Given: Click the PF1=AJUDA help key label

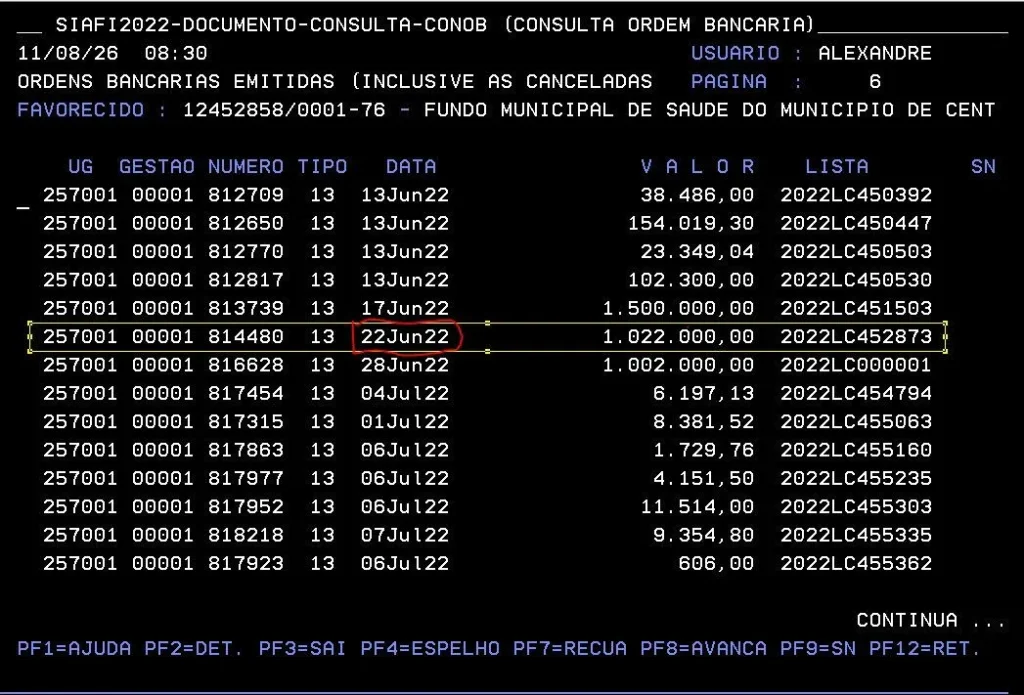Looking at the screenshot, I should click(74, 649).
